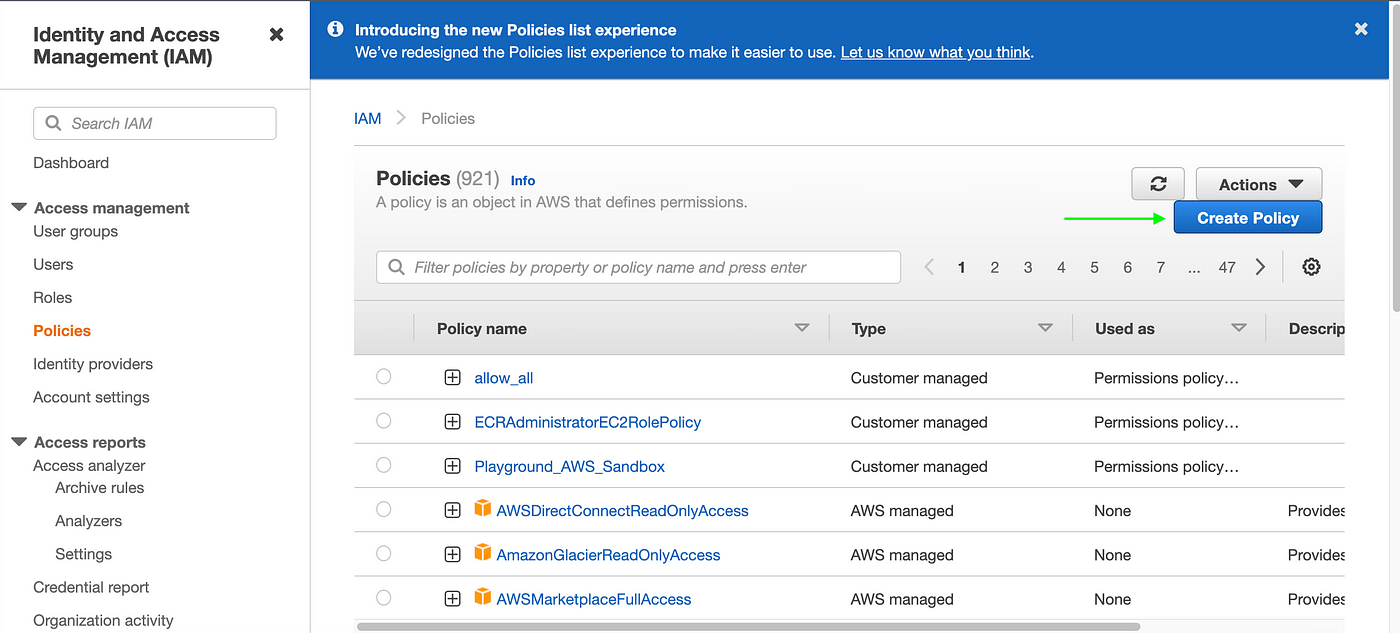Click the IAM breadcrumb link
Image resolution: width=1400 pixels, height=633 pixels.
coord(368,118)
